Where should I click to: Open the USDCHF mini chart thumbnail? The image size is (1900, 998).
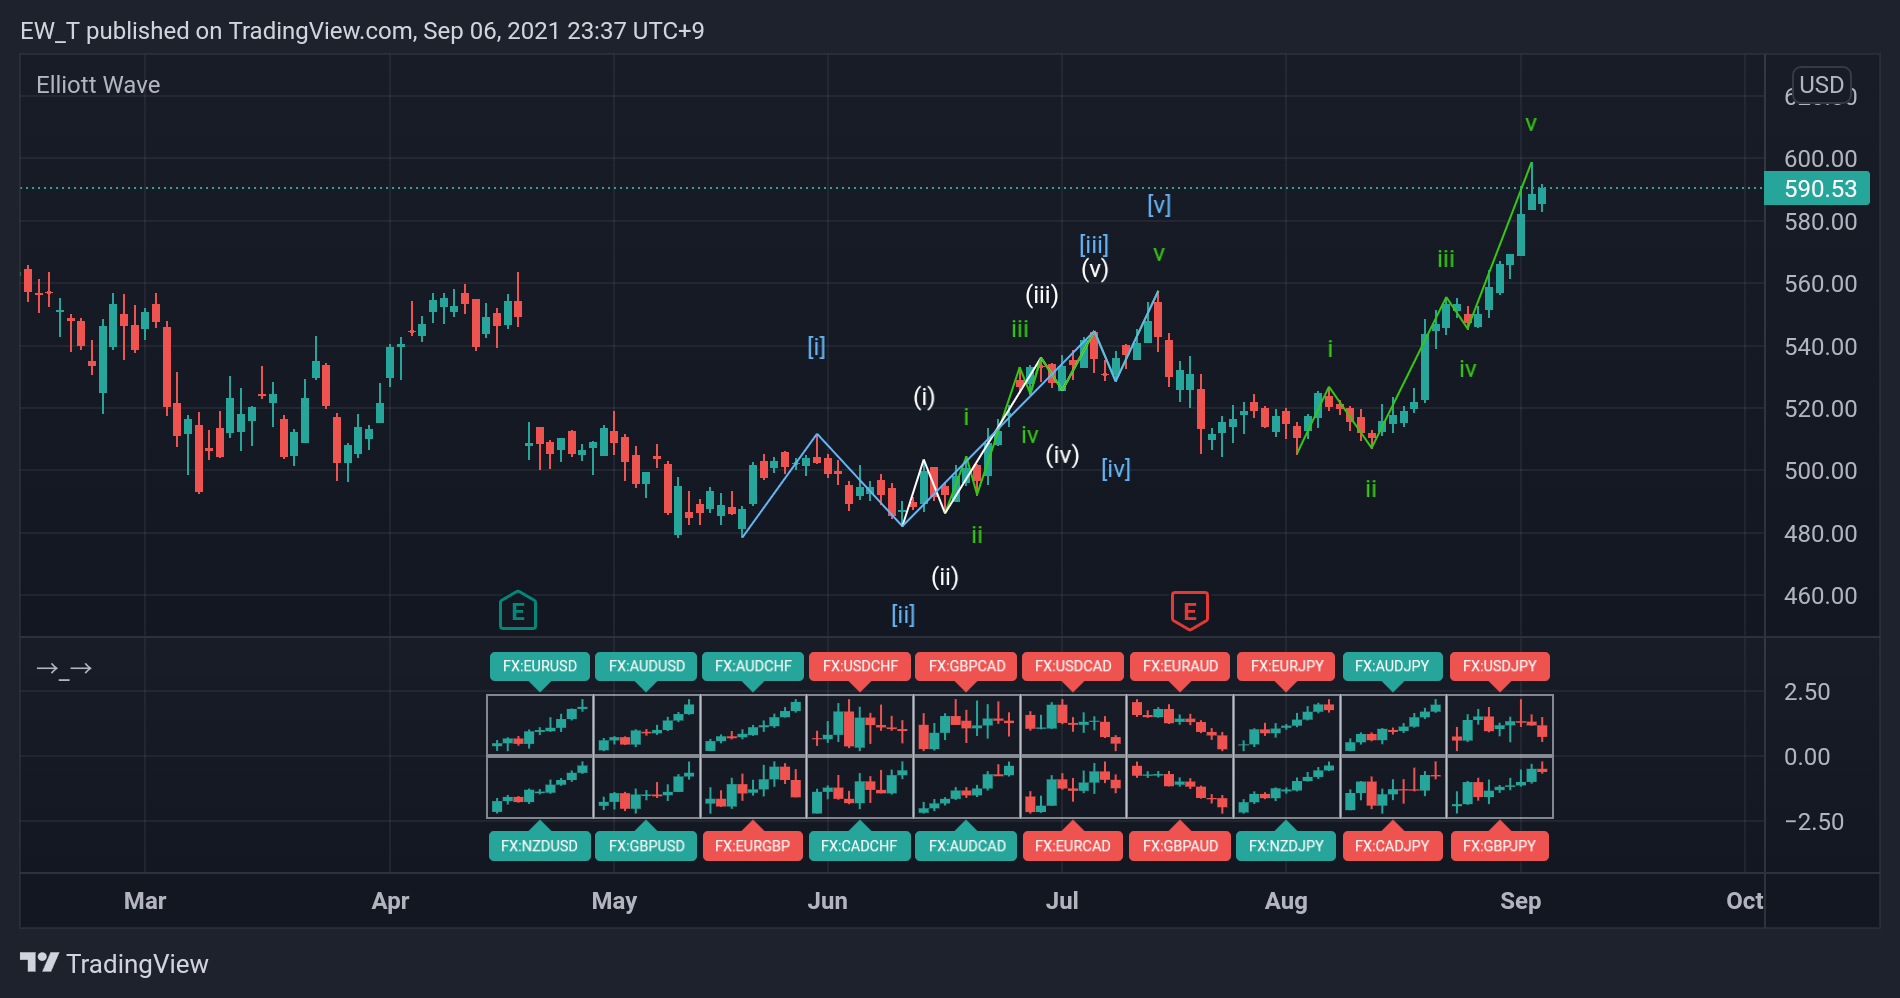(x=860, y=725)
